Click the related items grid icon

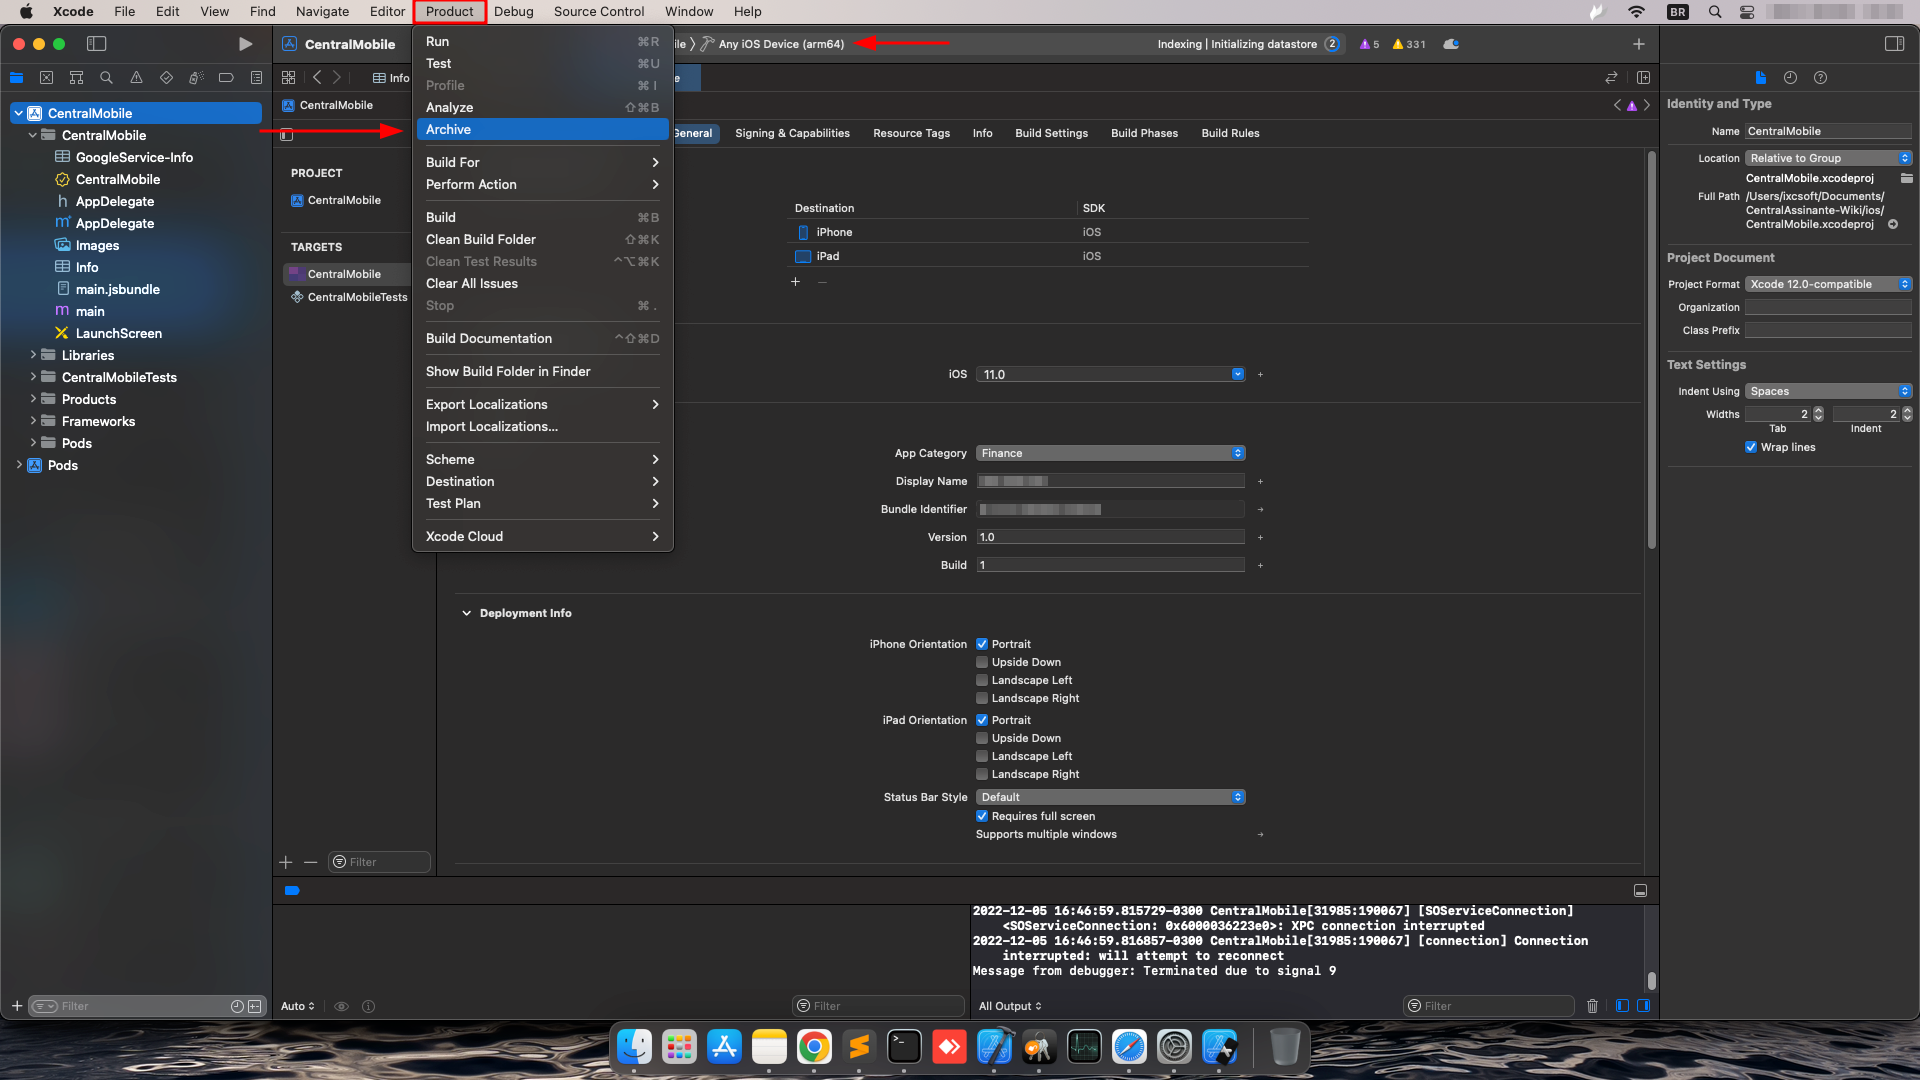tap(289, 78)
